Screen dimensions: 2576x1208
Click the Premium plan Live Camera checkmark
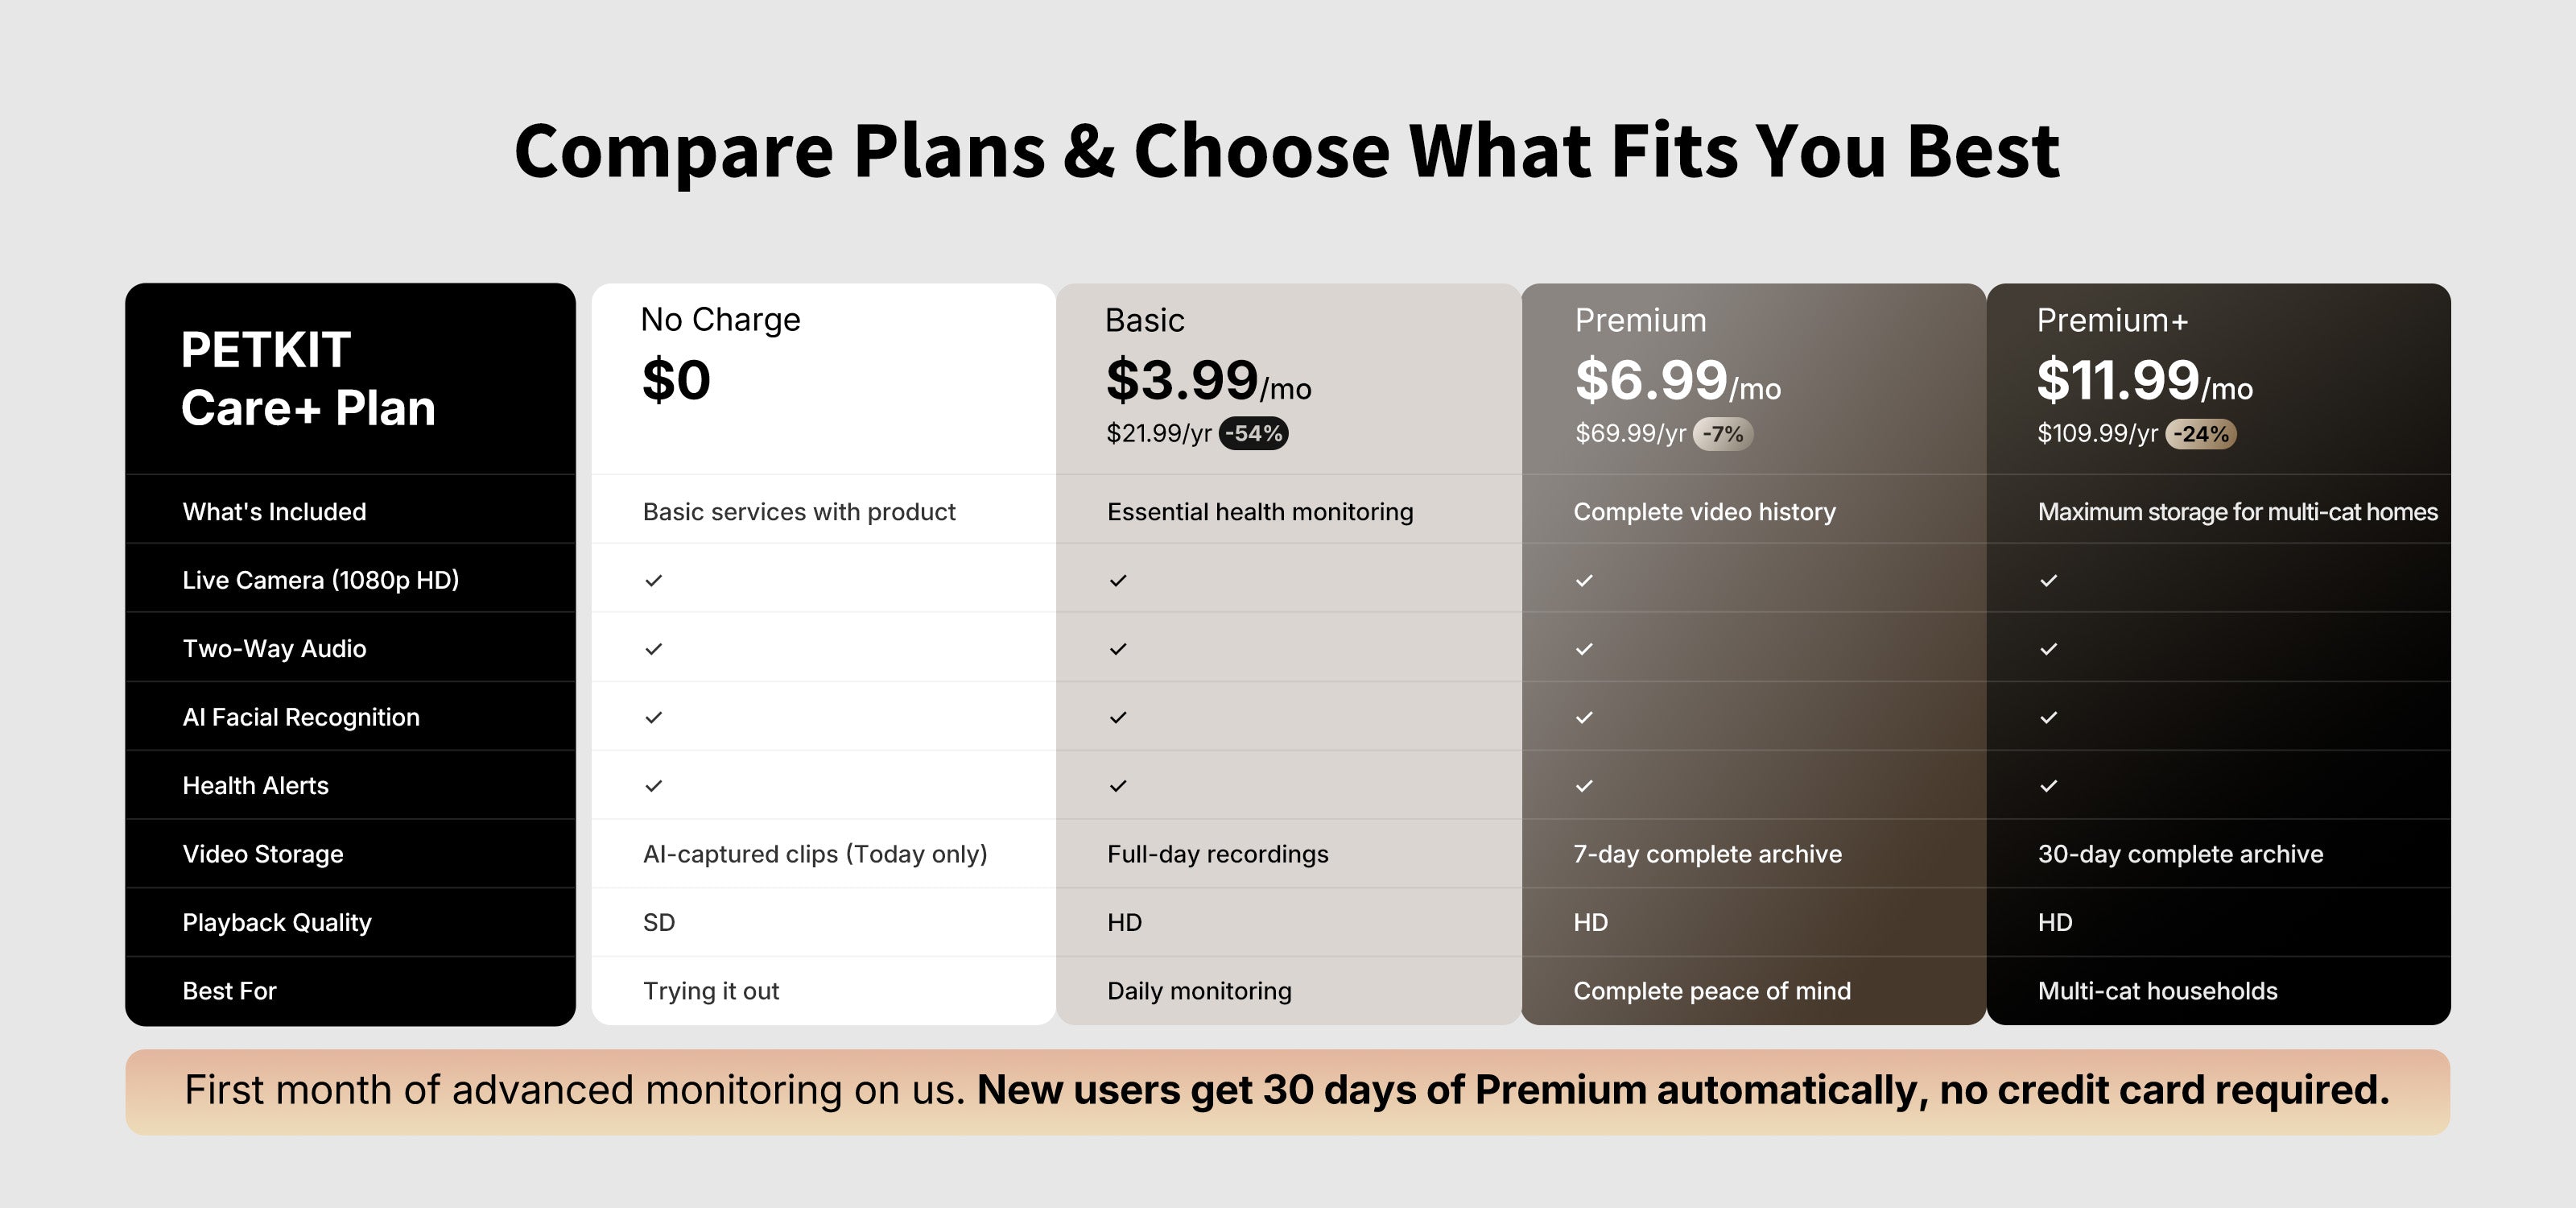coord(1584,580)
